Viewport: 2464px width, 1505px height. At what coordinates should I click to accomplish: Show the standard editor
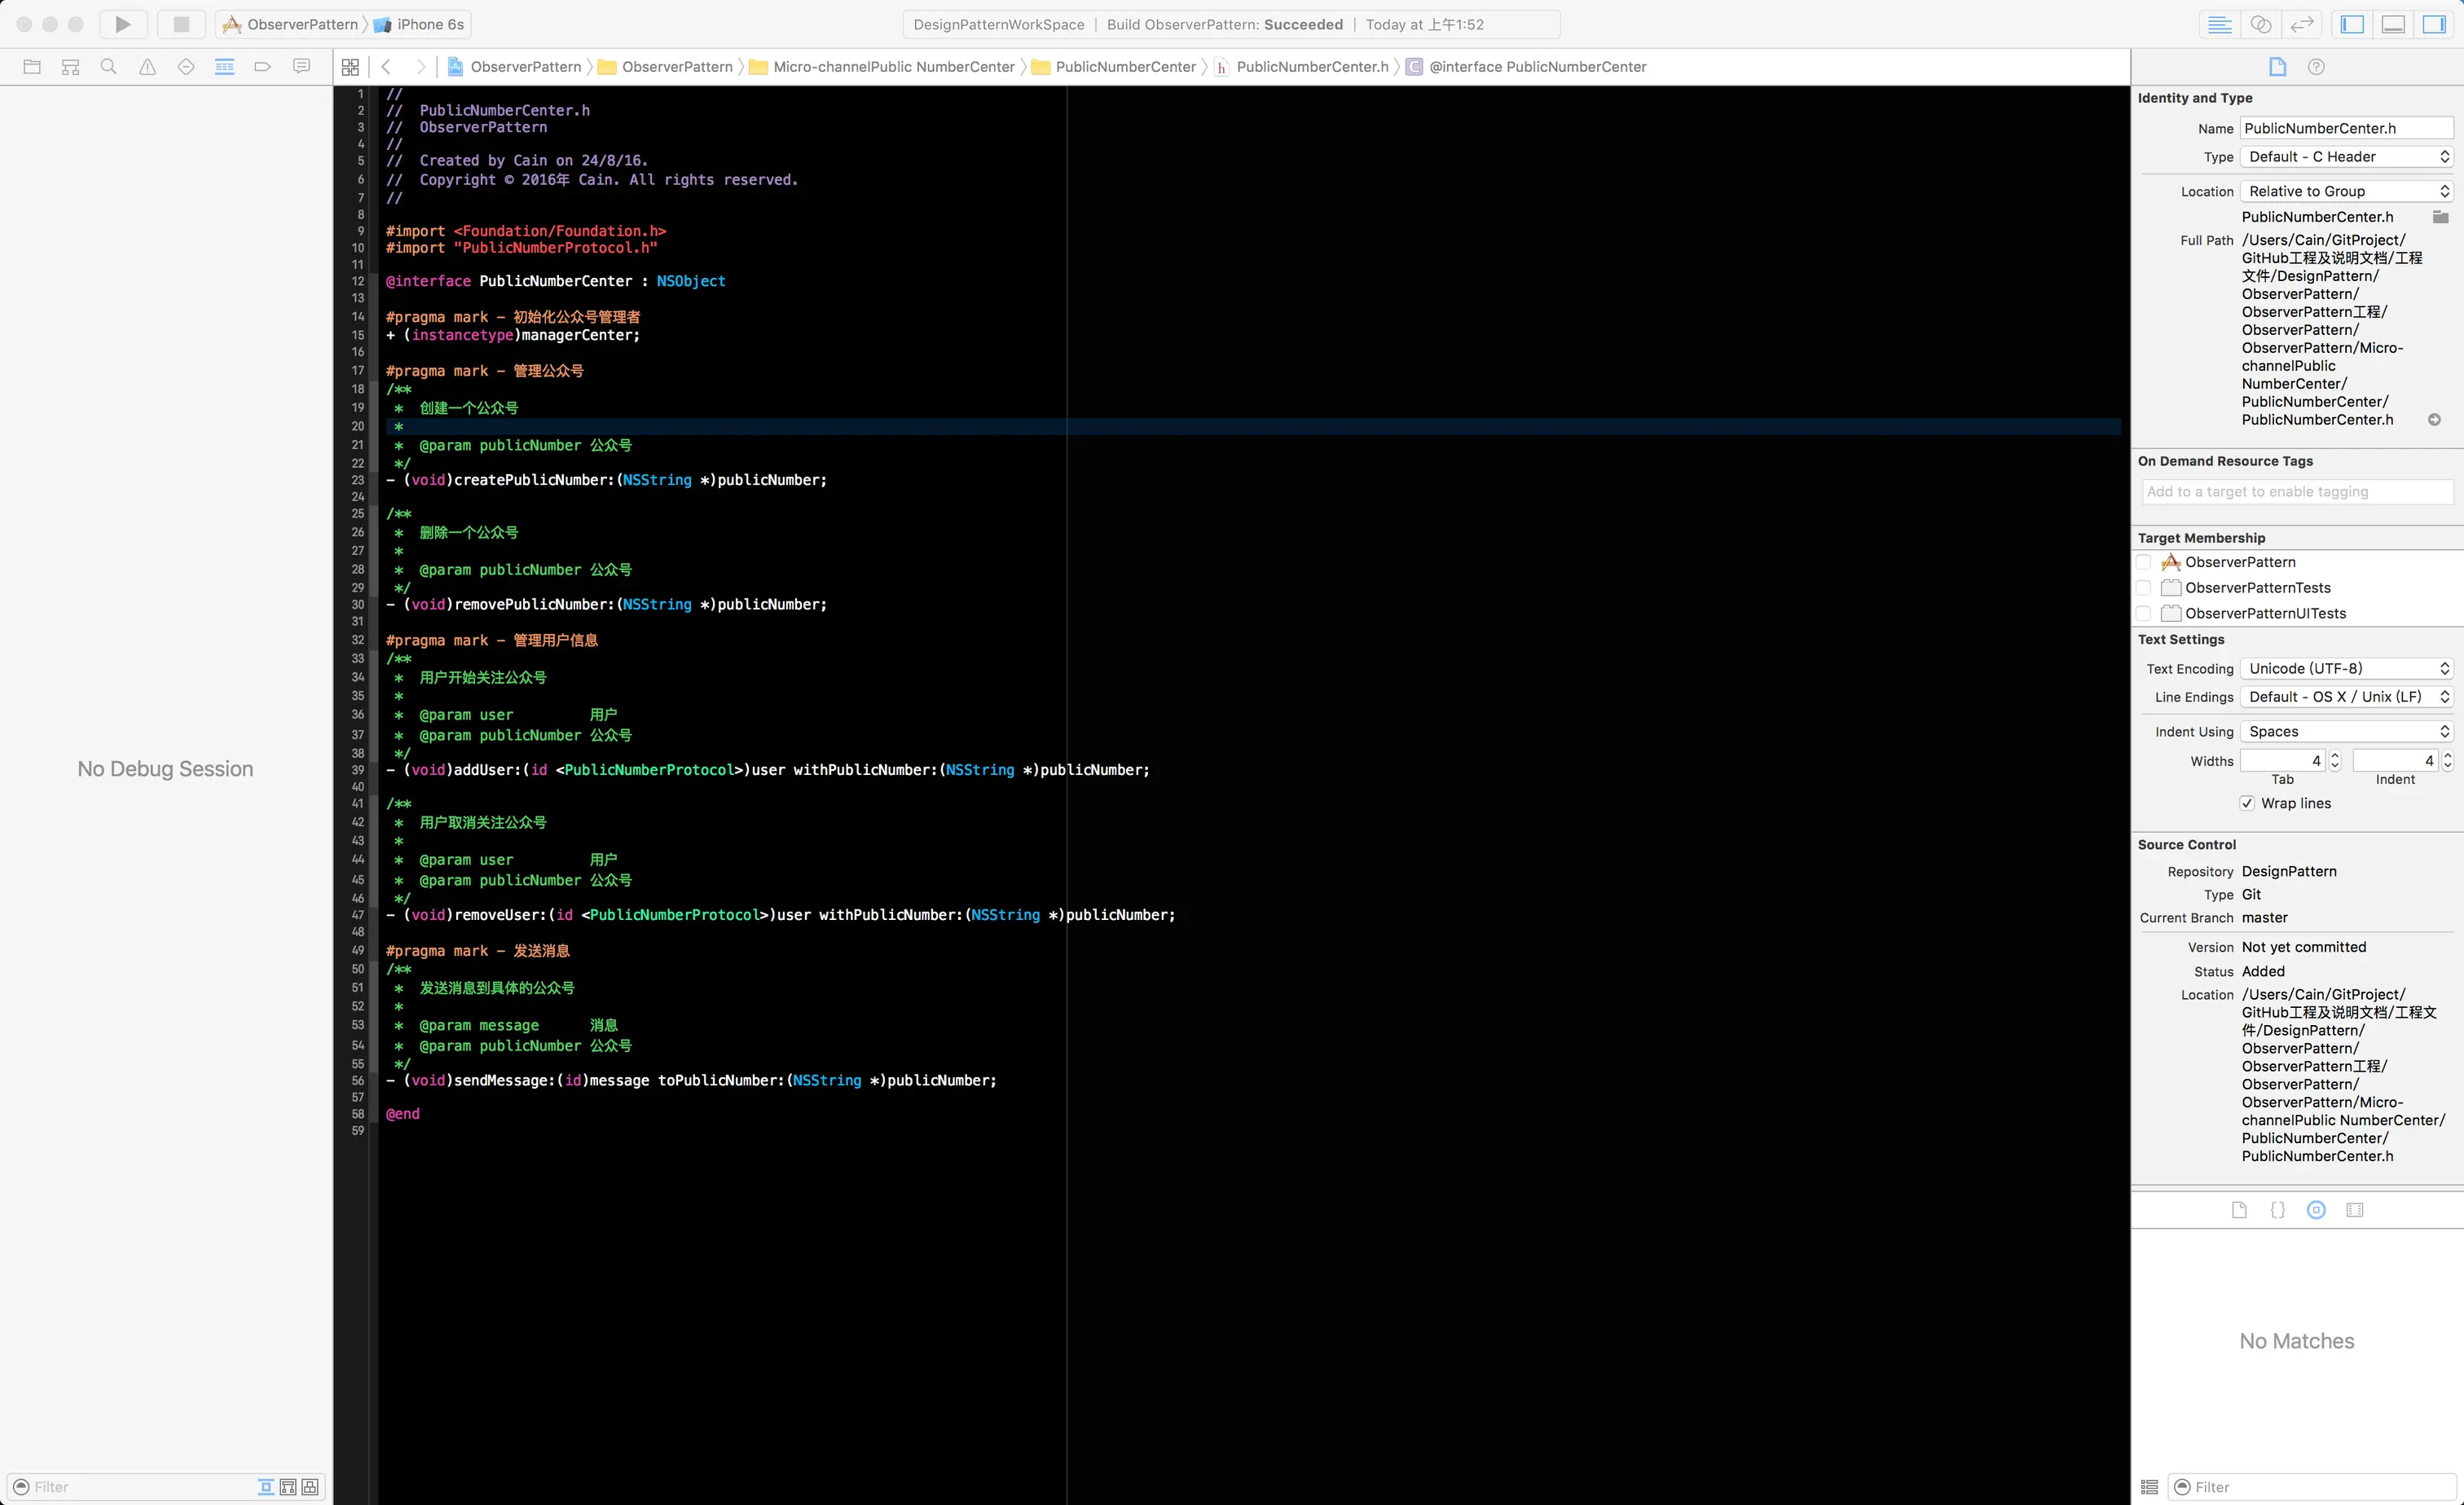(x=2219, y=24)
